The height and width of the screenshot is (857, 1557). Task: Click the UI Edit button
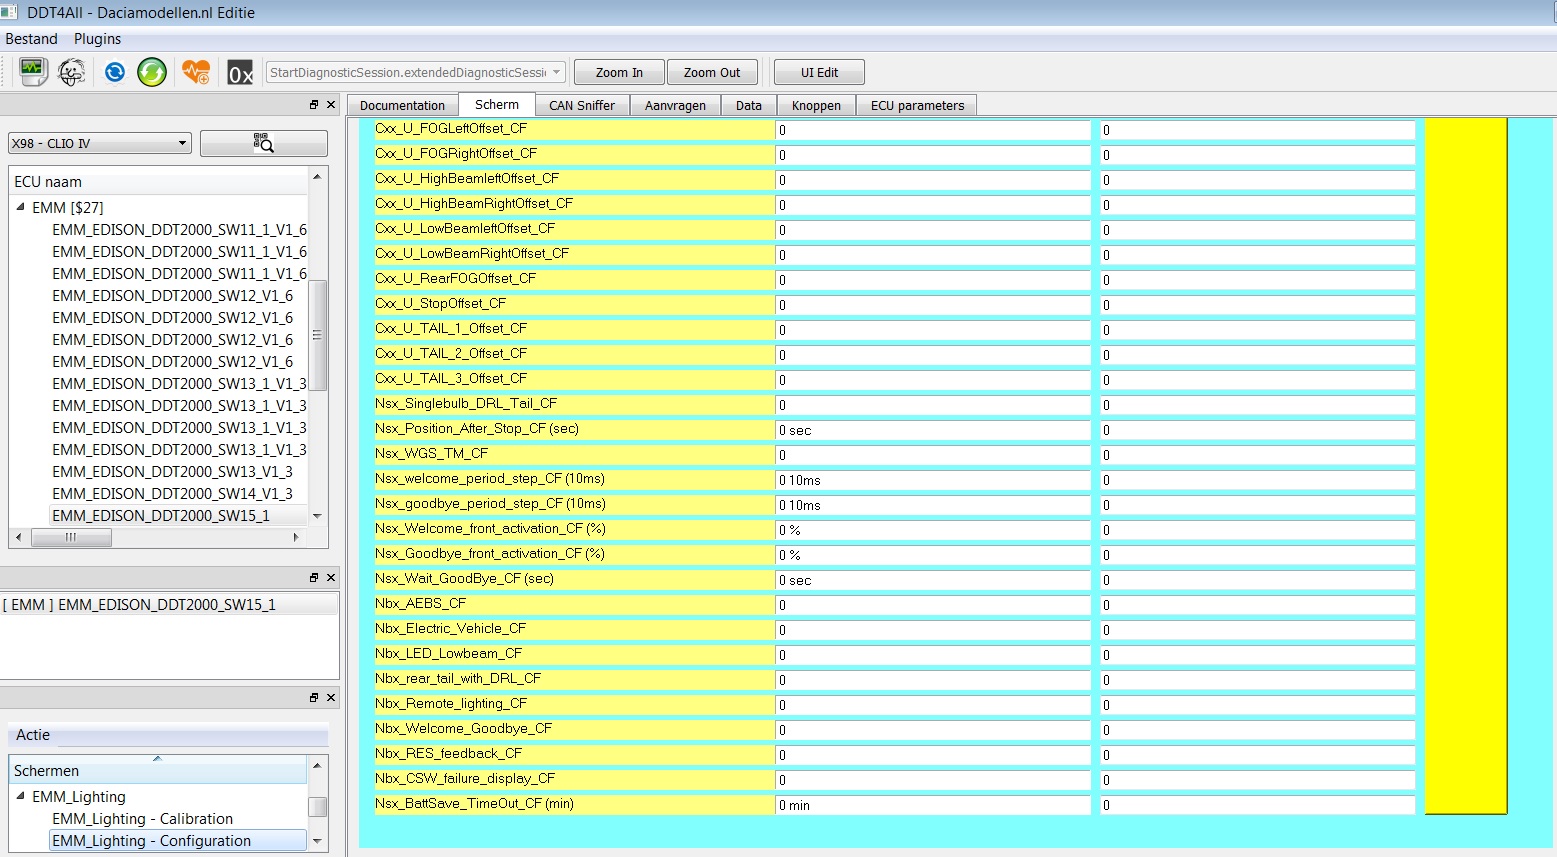(x=819, y=72)
